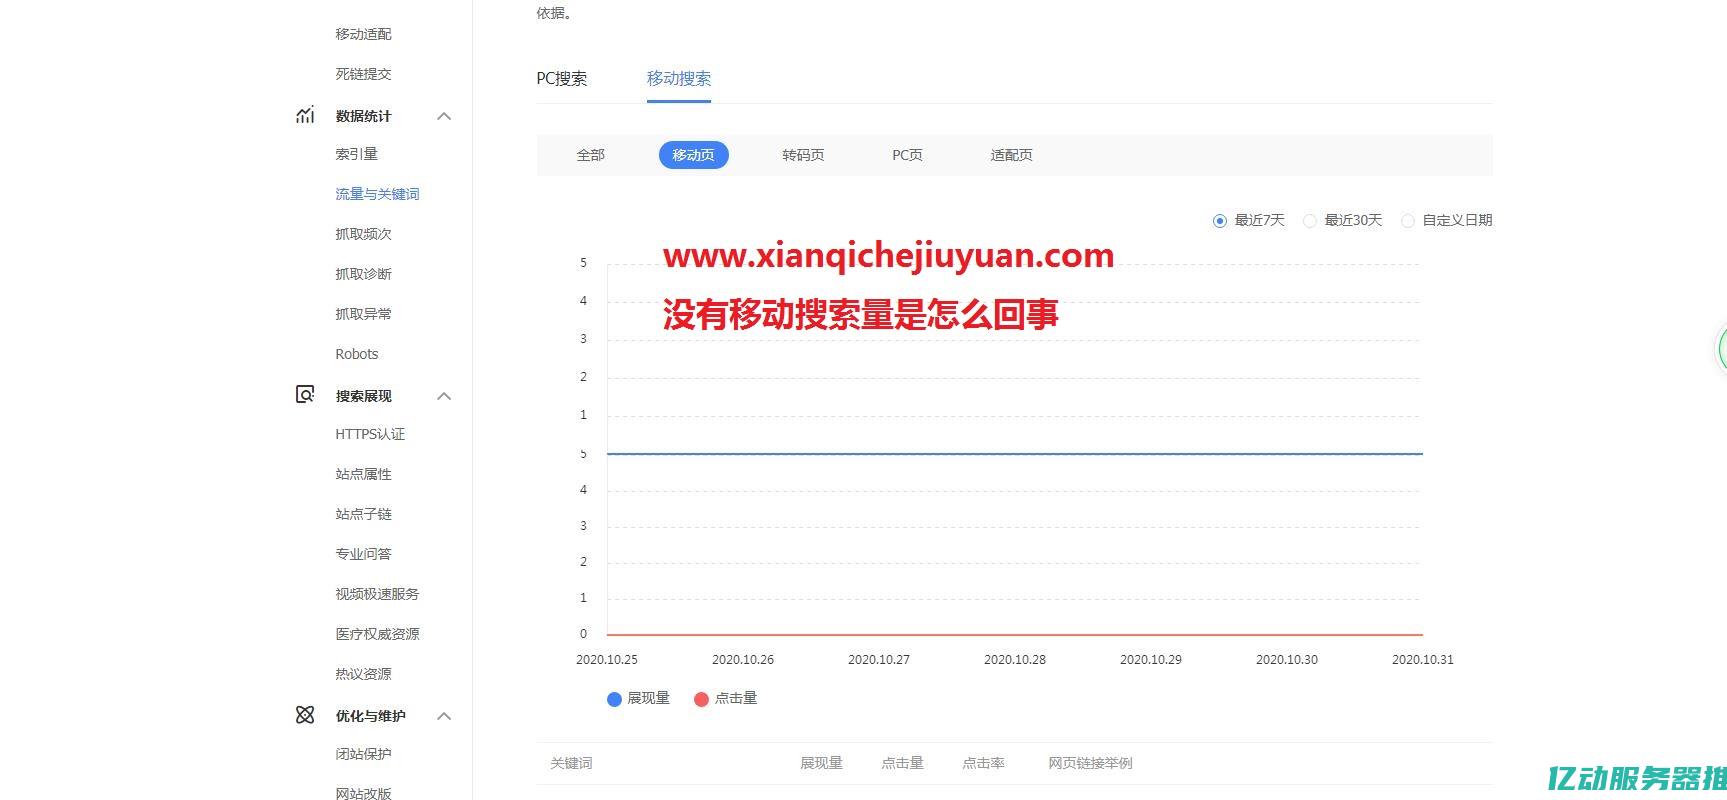1727x800 pixels.
Task: Click the 点击率 column header
Action: click(983, 763)
